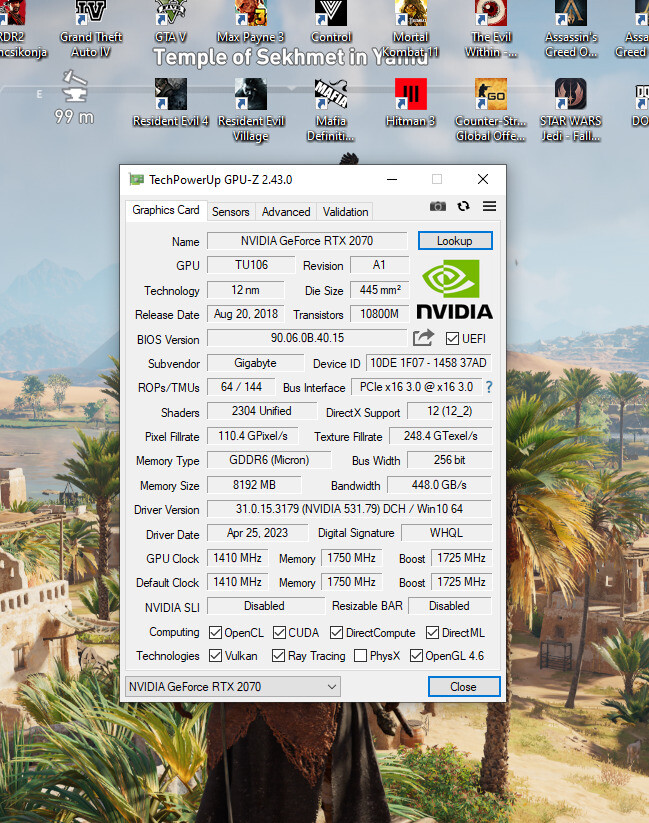Viewport: 649px width, 823px height.
Task: Click the Bus Interface question mark
Action: pos(489,387)
